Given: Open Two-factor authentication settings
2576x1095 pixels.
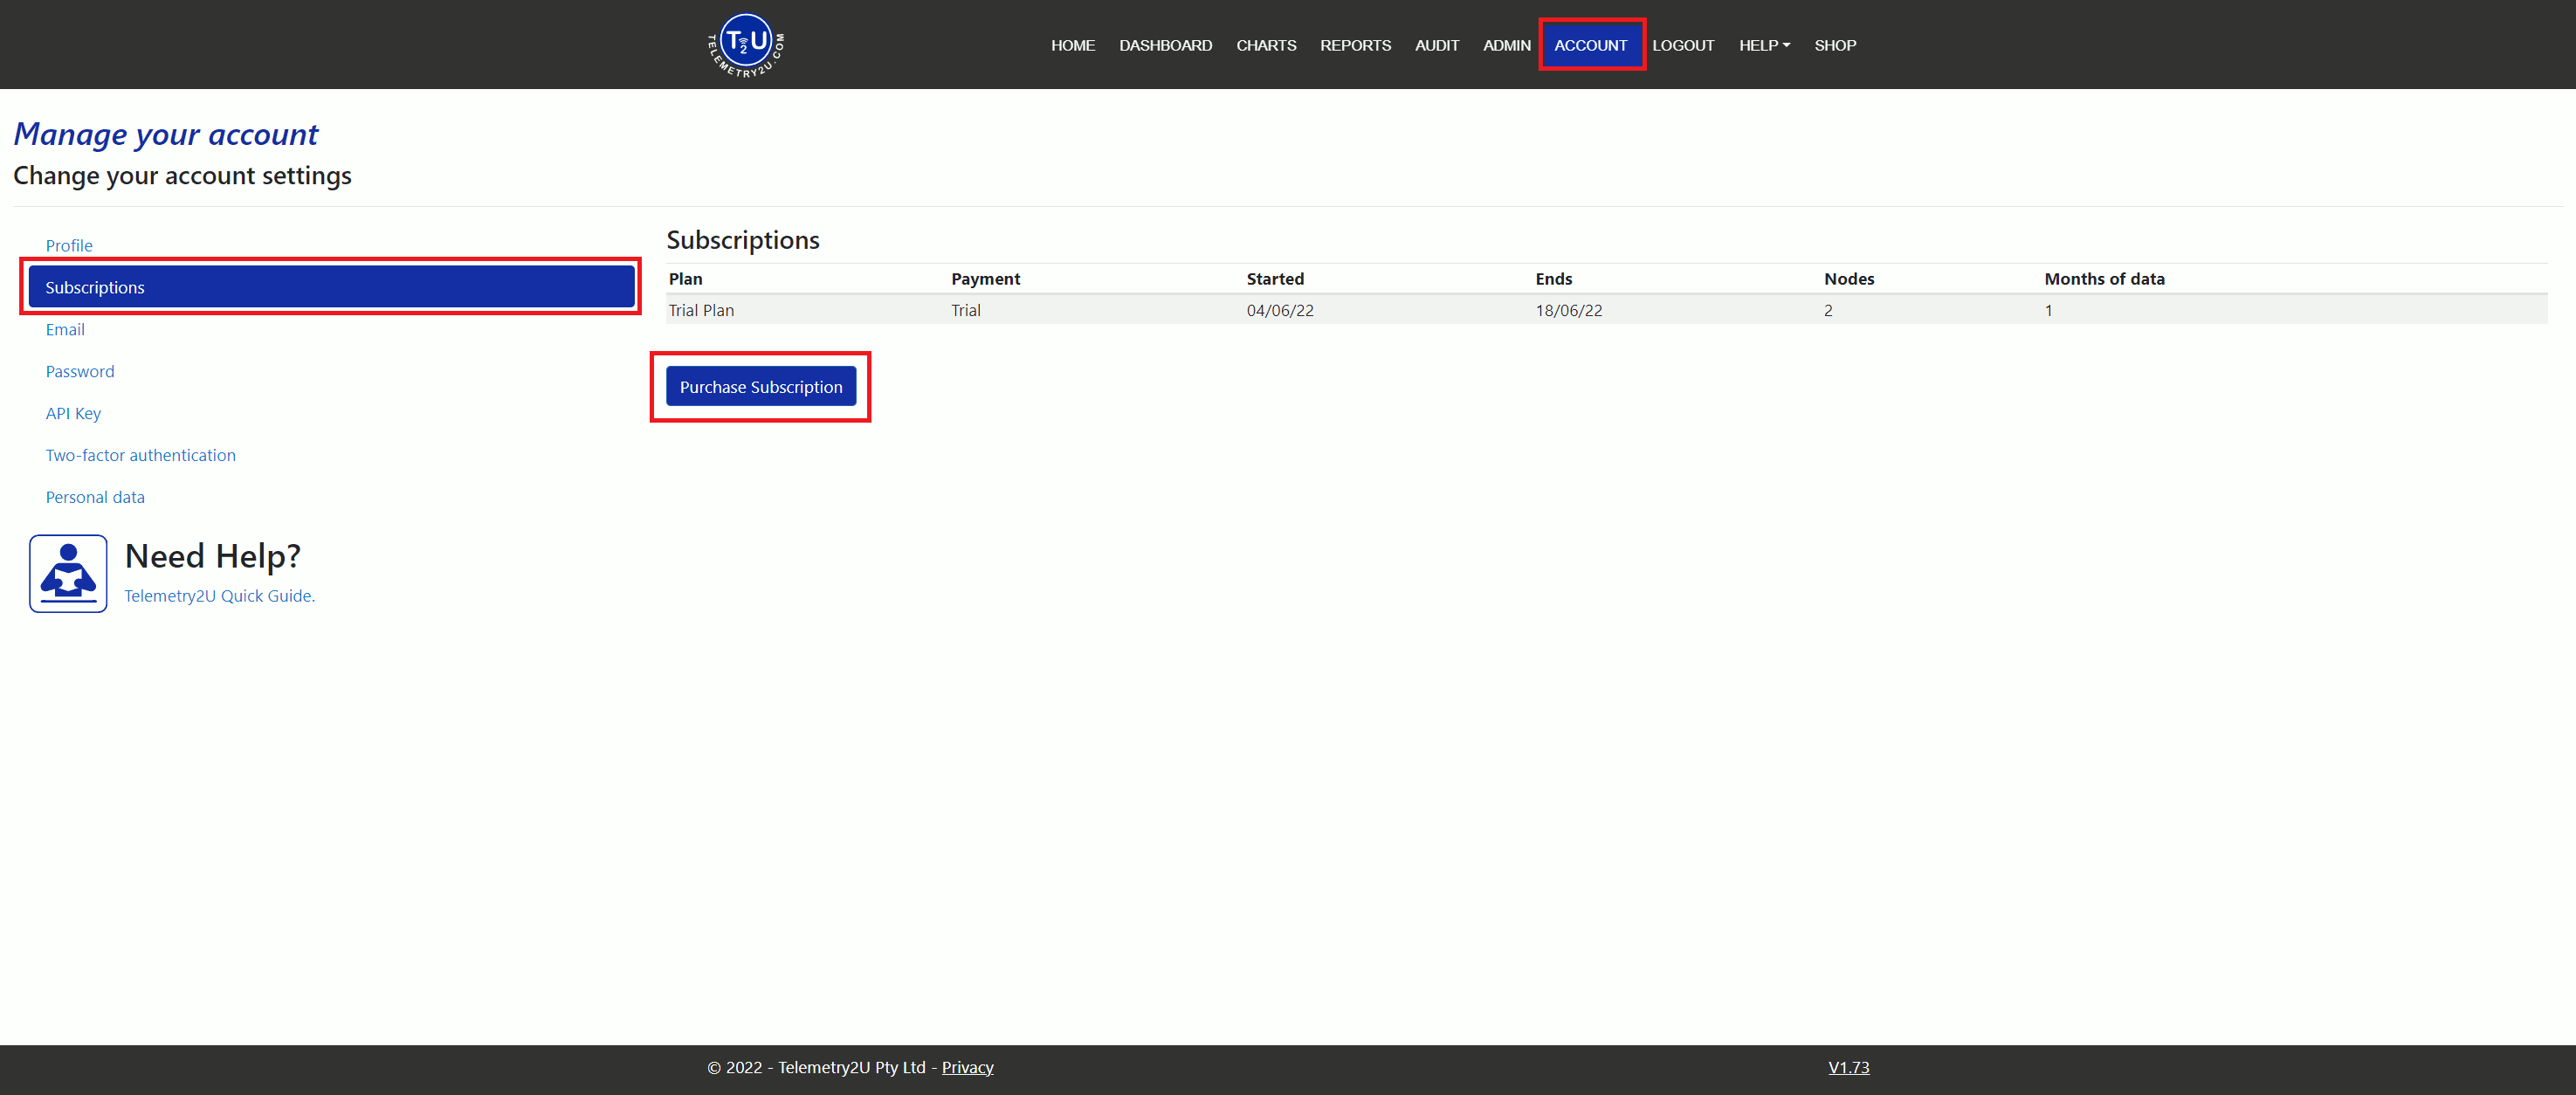Looking at the screenshot, I should 141,455.
